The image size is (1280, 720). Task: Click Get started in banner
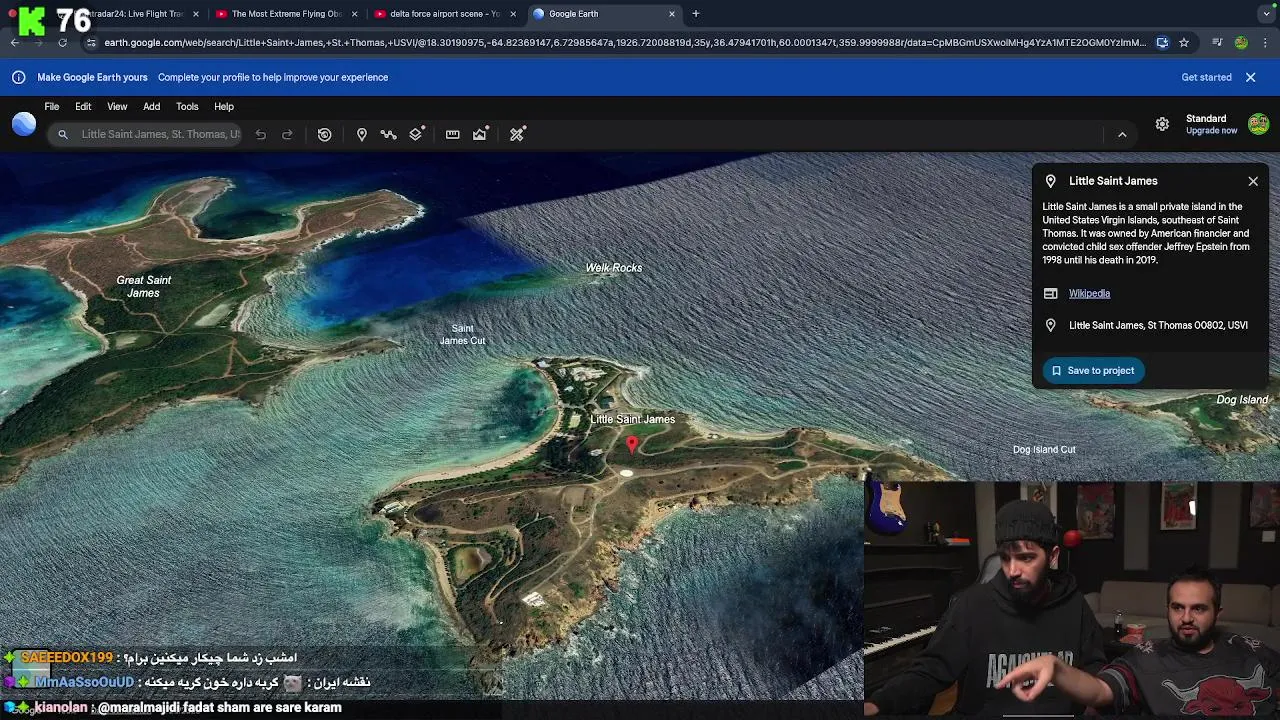pyautogui.click(x=1207, y=77)
